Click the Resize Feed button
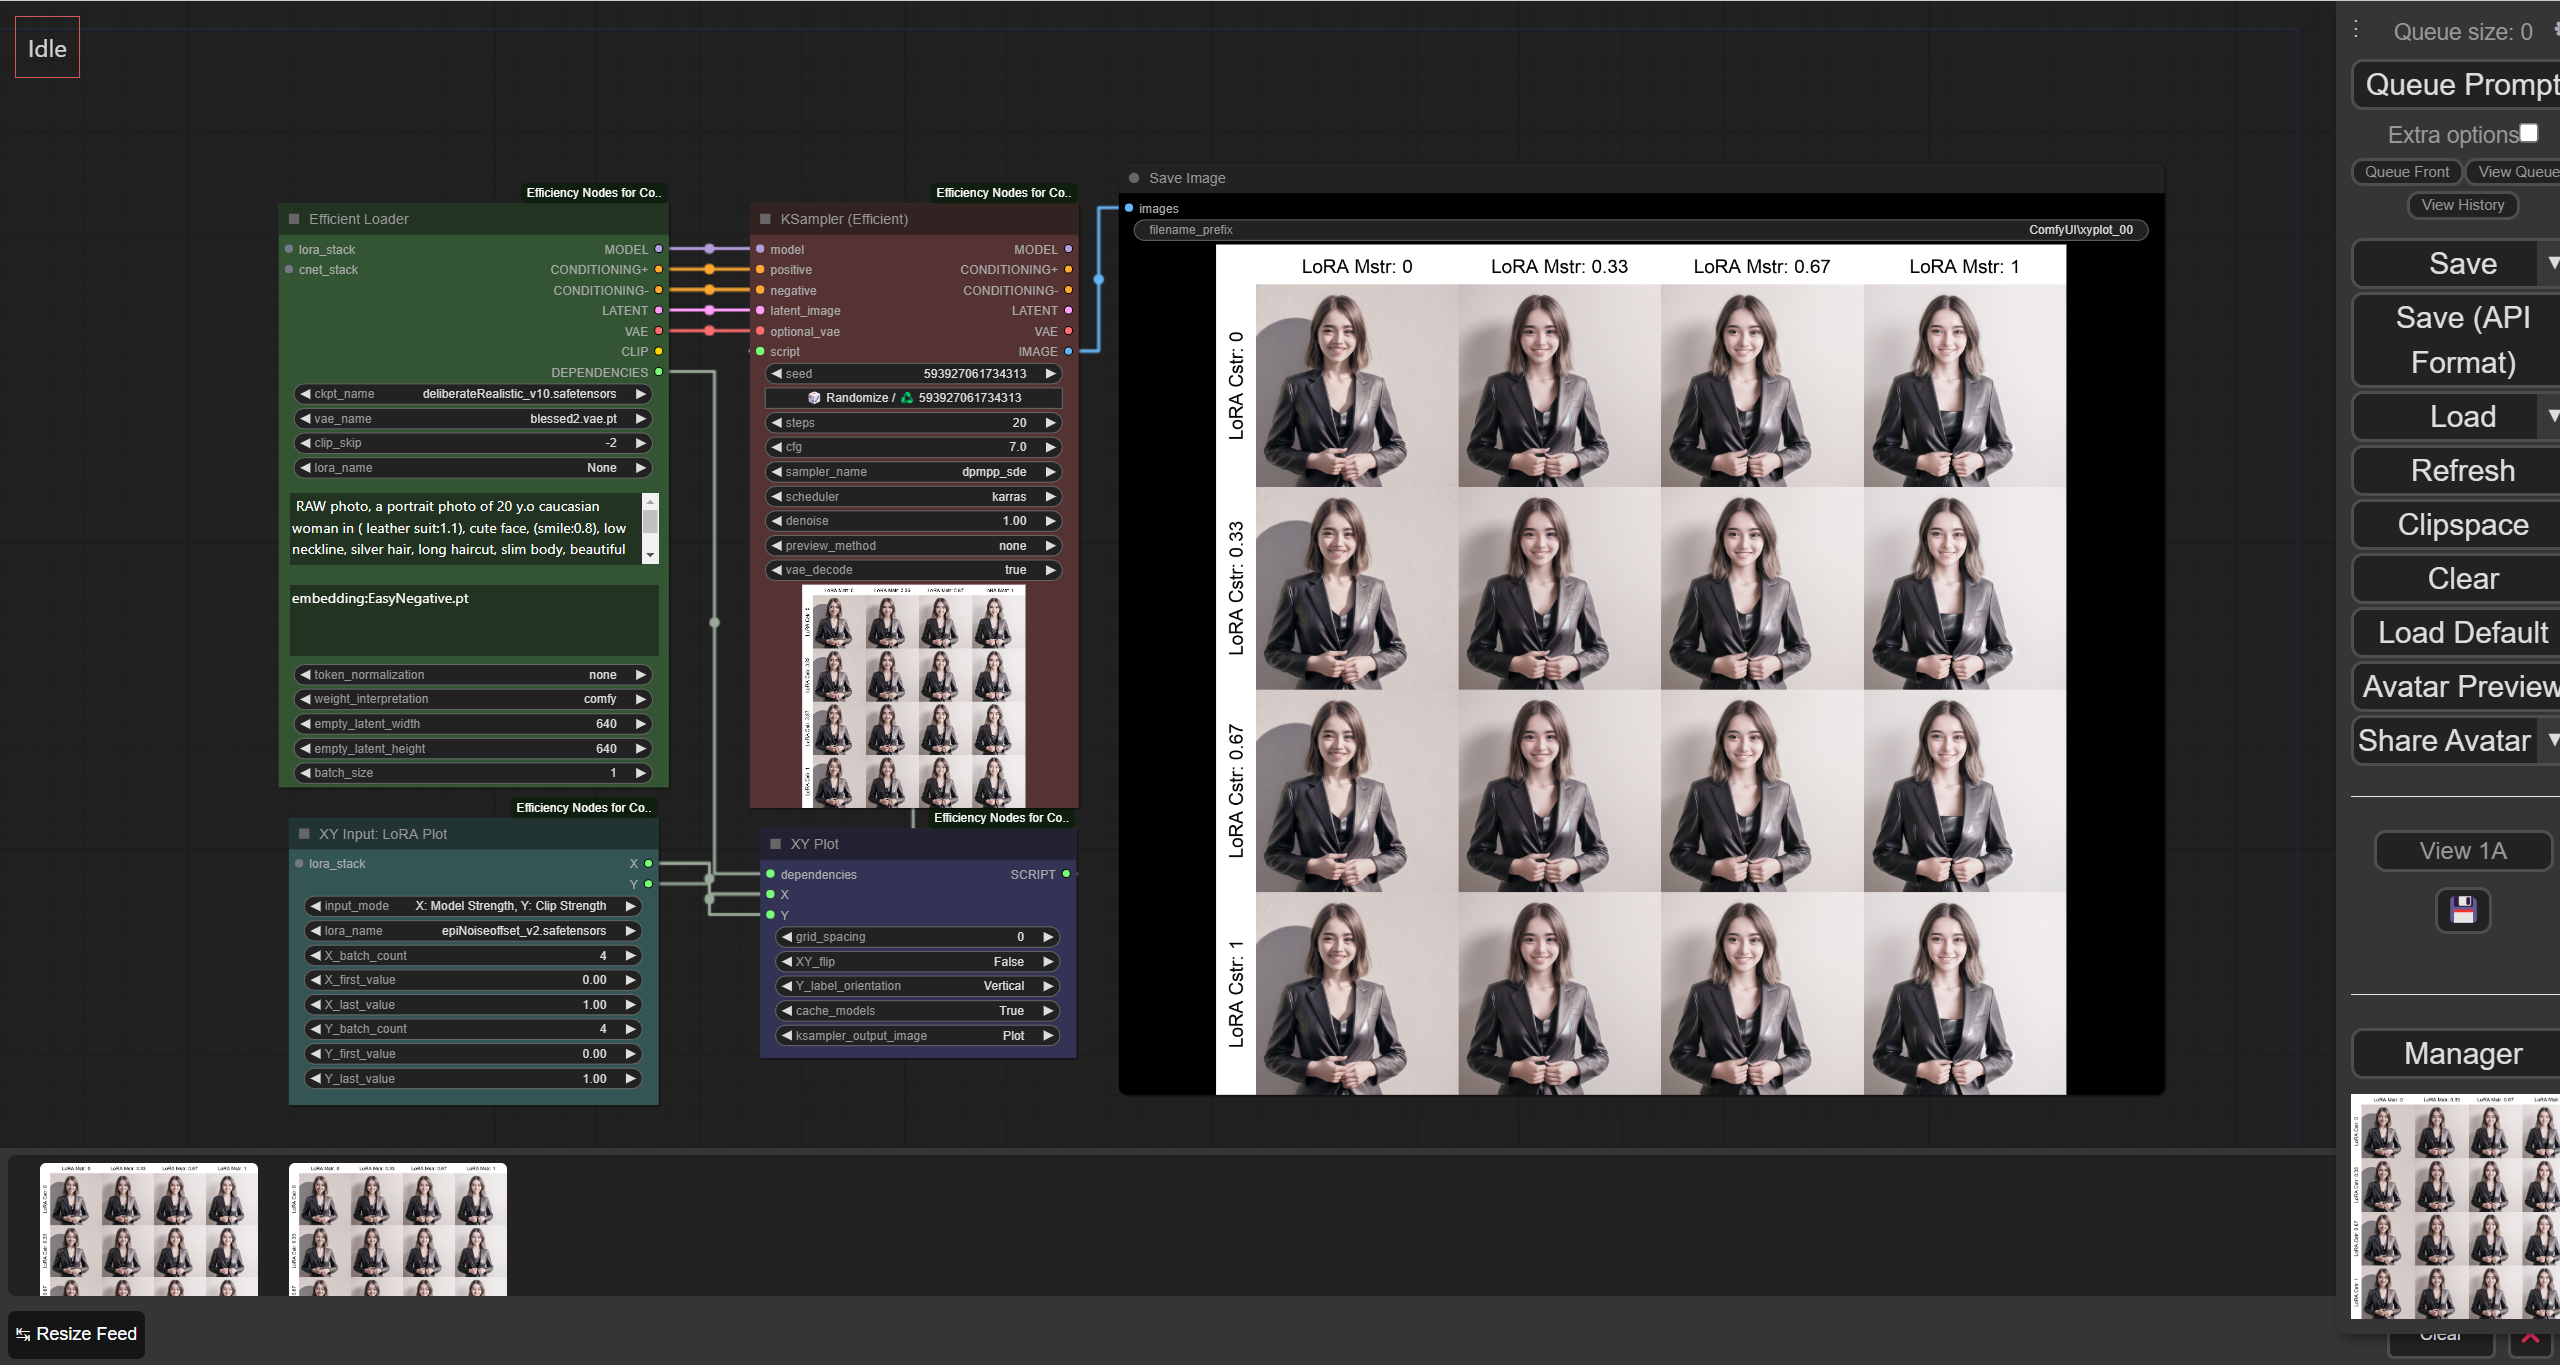The image size is (2560, 1365). 77,1334
